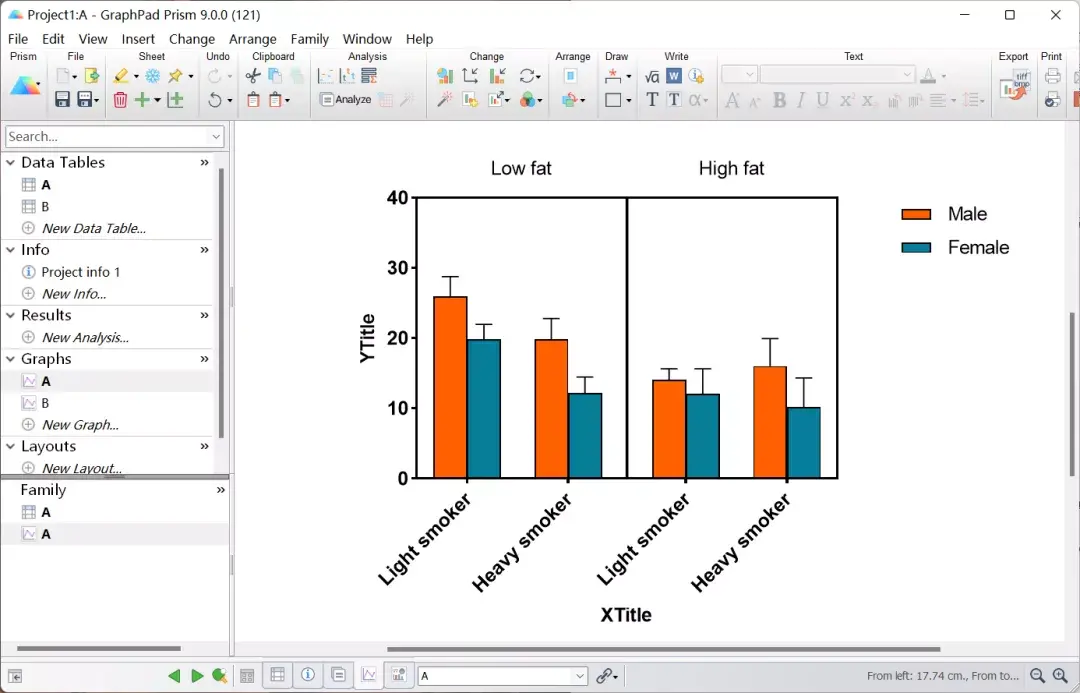Click the Analyze button in Analysis group

(x=346, y=100)
